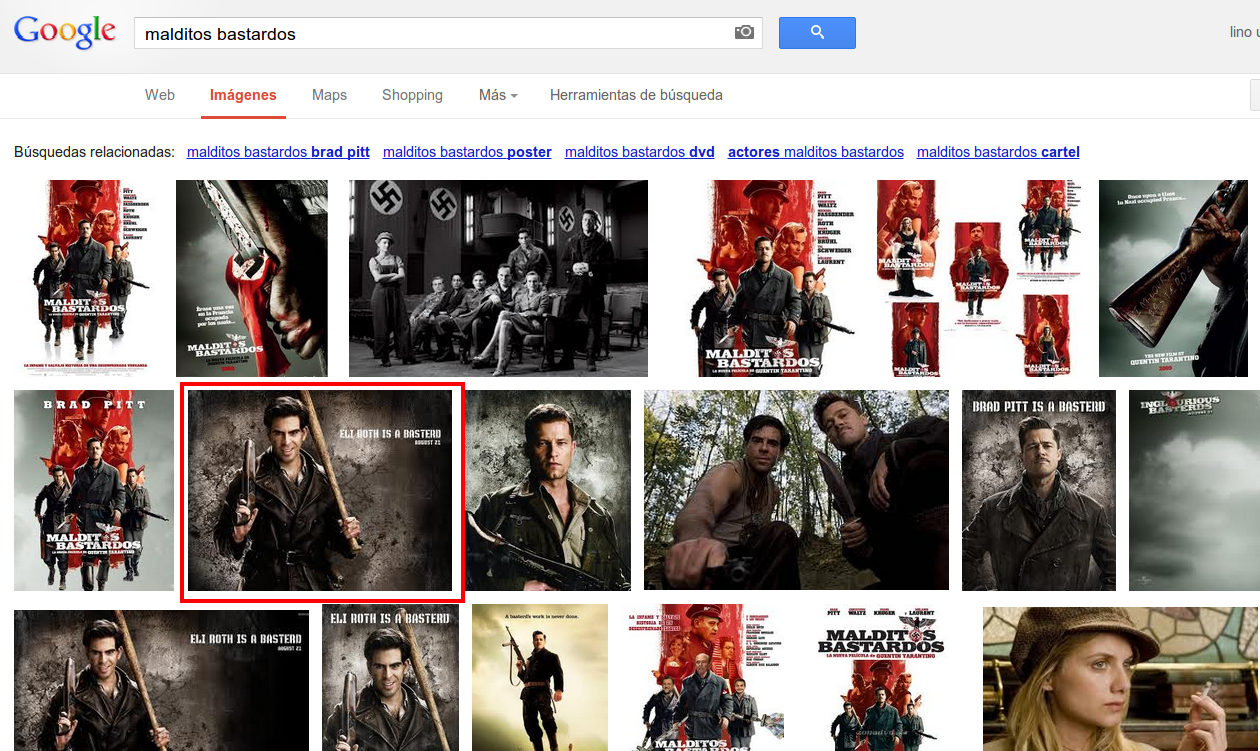
Task: Click the blue magnifier search button
Action: [817, 33]
